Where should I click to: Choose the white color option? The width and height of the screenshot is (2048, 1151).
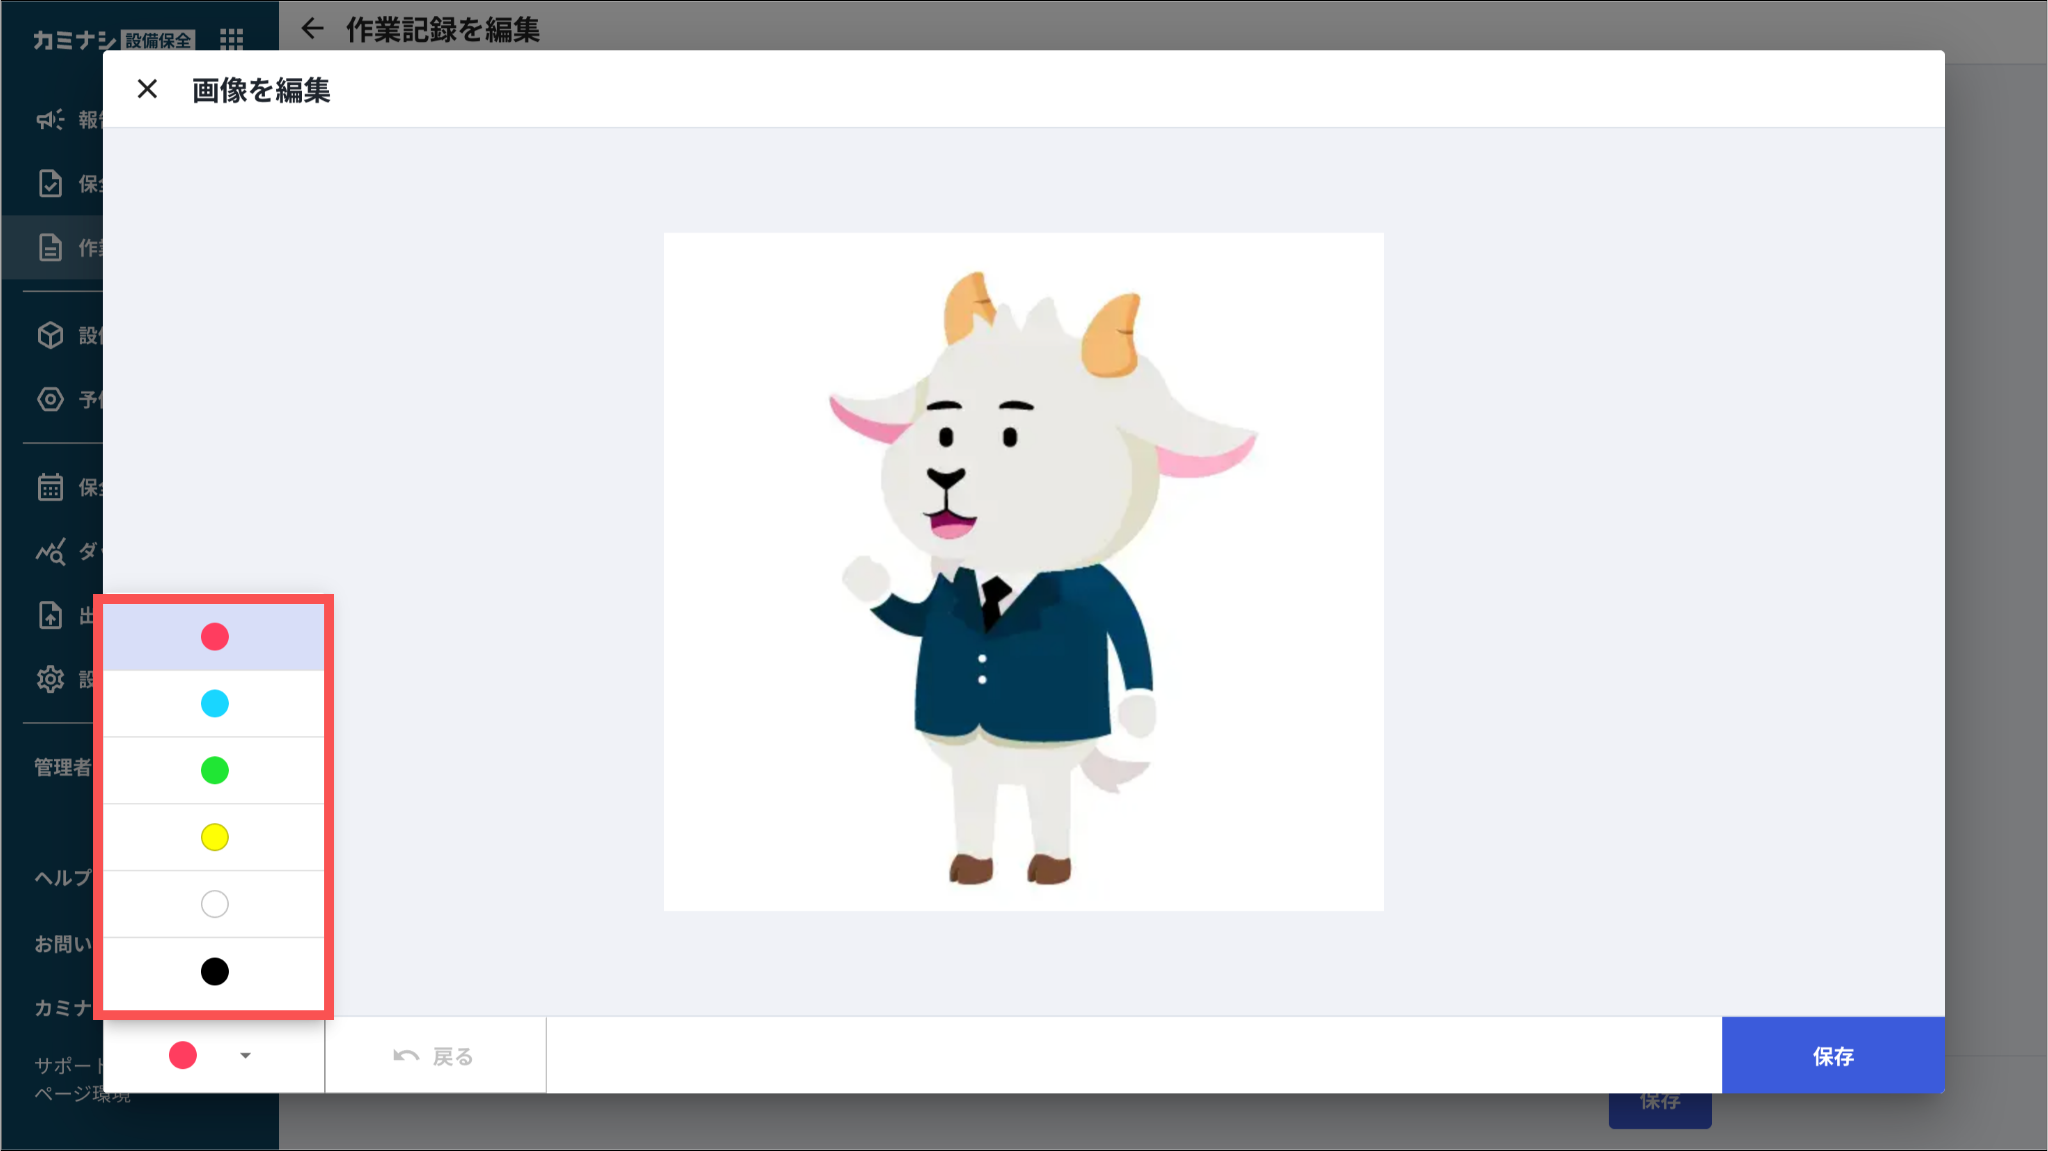tap(214, 904)
